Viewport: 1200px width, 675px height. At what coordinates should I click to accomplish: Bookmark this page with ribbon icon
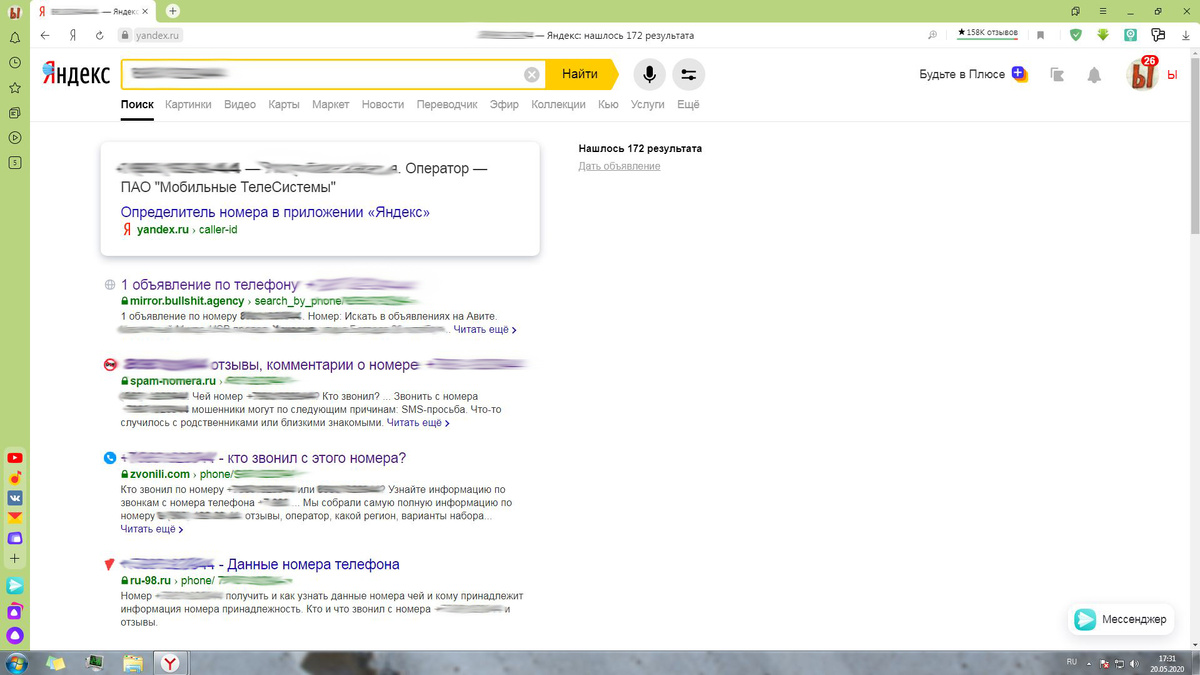point(1040,35)
